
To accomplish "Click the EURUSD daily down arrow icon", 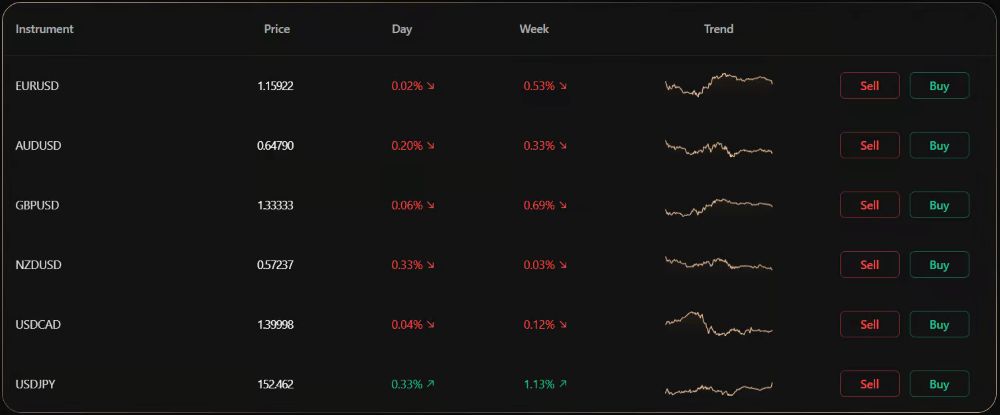I will pos(431,87).
